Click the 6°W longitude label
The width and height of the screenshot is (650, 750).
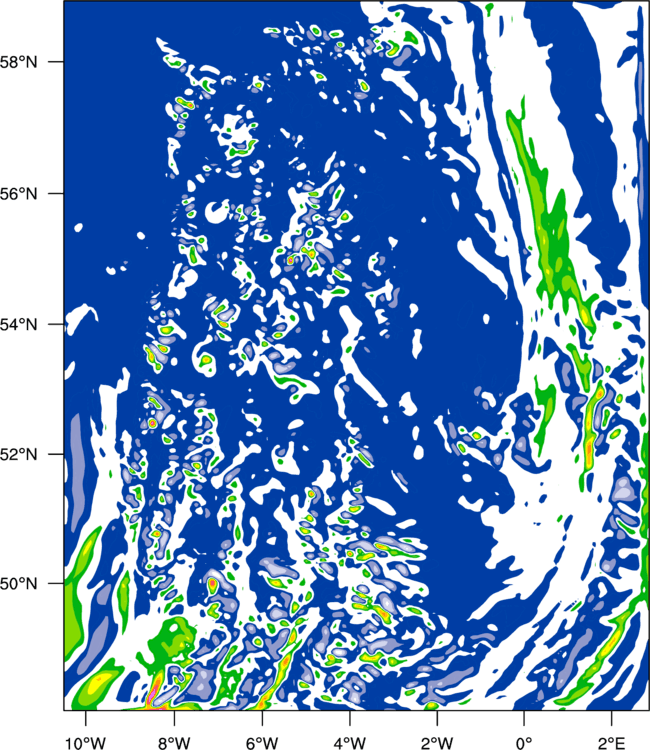pyautogui.click(x=262, y=743)
